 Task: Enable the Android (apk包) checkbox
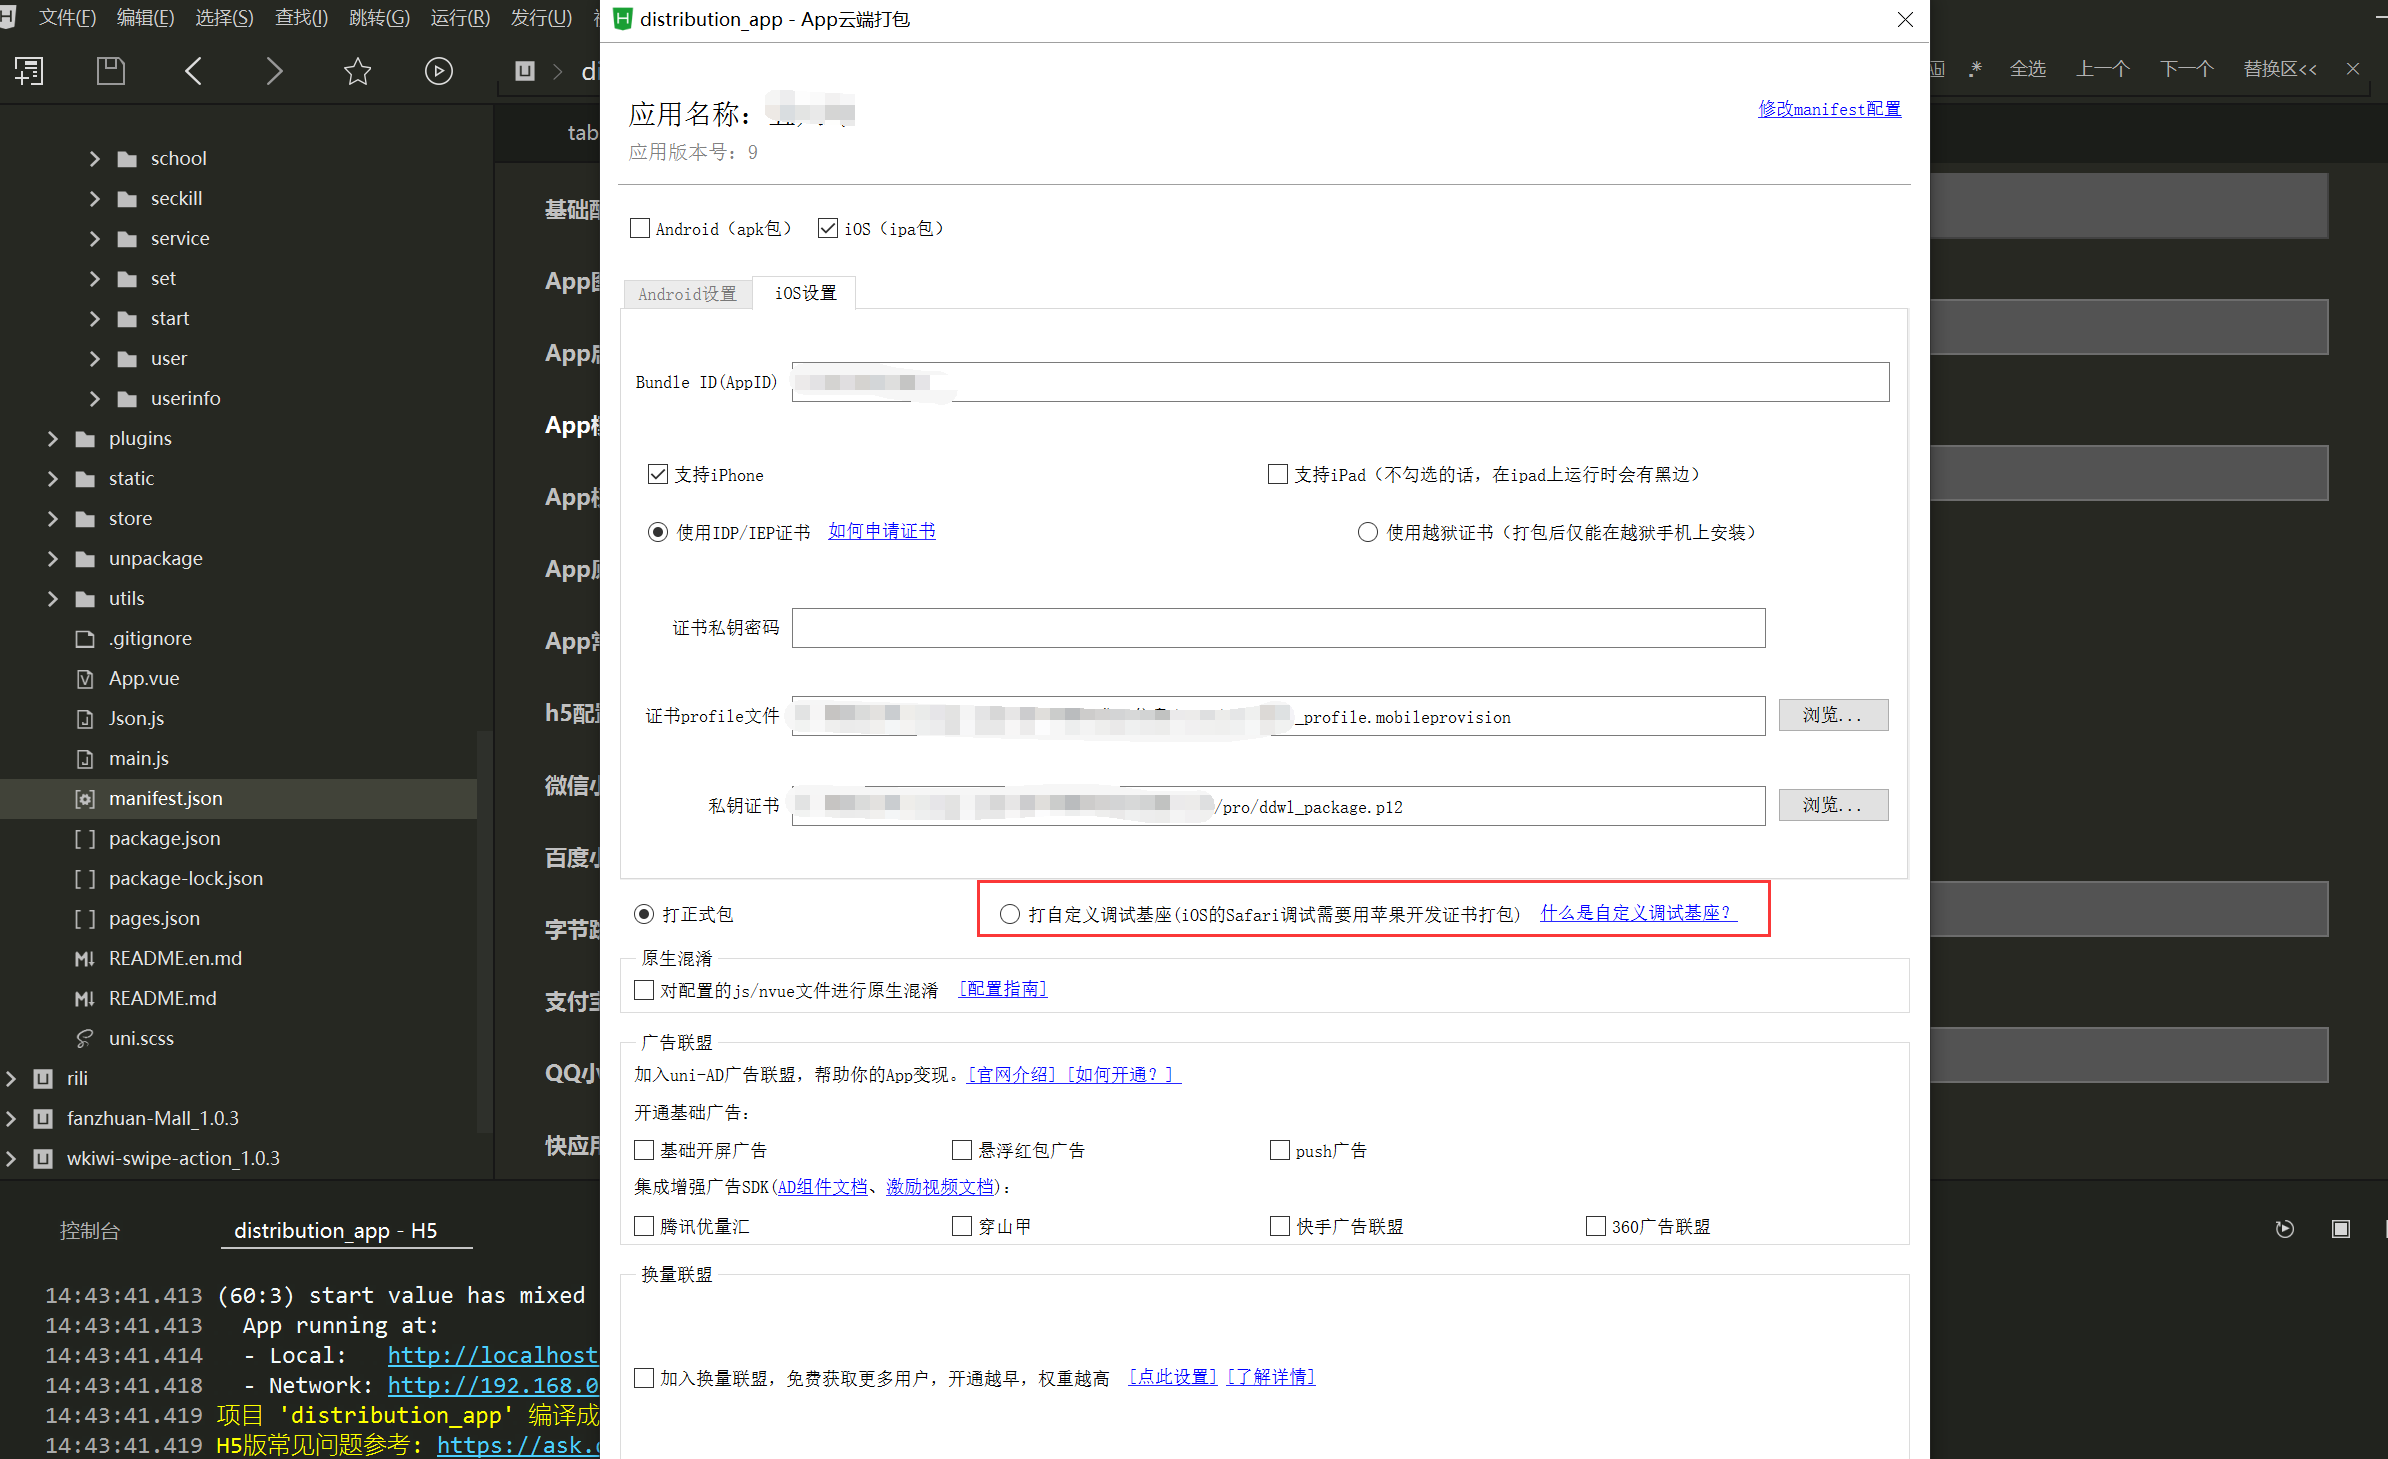[640, 229]
